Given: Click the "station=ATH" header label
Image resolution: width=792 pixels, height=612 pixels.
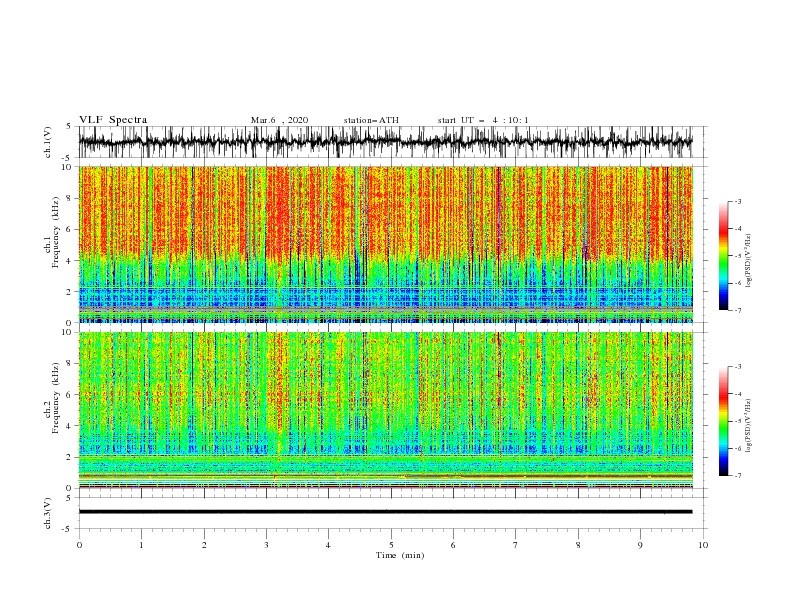Looking at the screenshot, I should tap(371, 120).
